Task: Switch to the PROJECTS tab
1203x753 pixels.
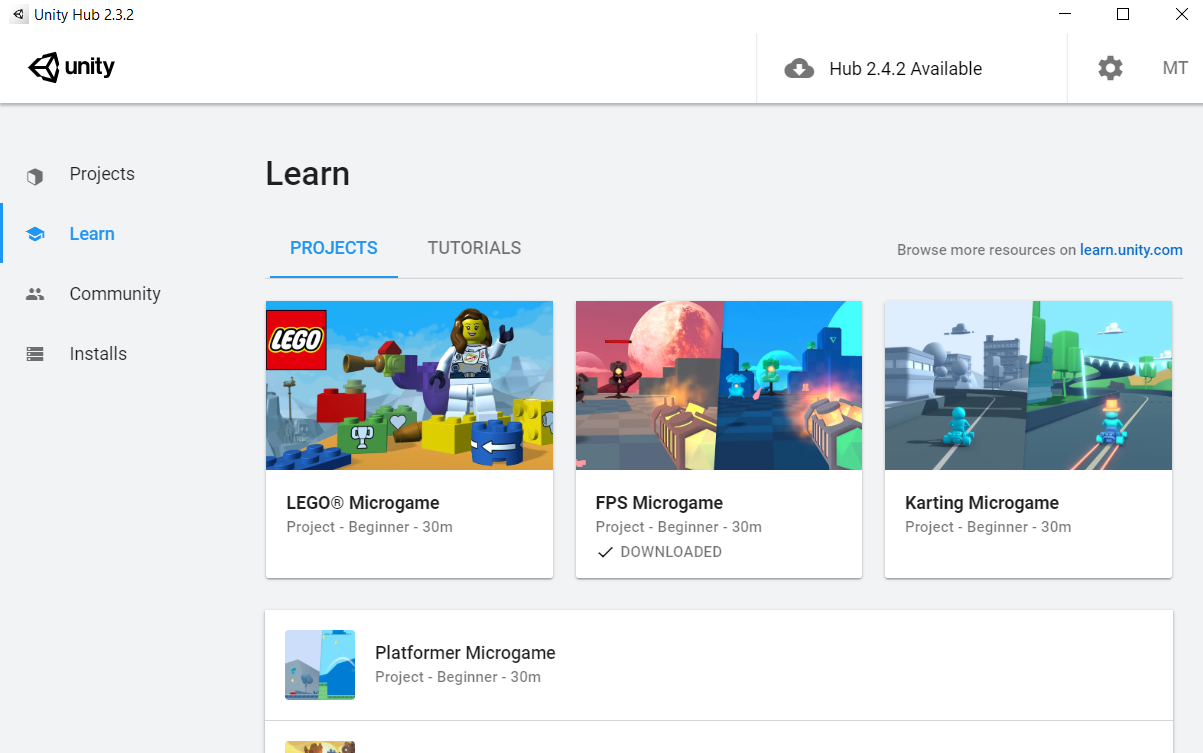Action: (x=334, y=248)
